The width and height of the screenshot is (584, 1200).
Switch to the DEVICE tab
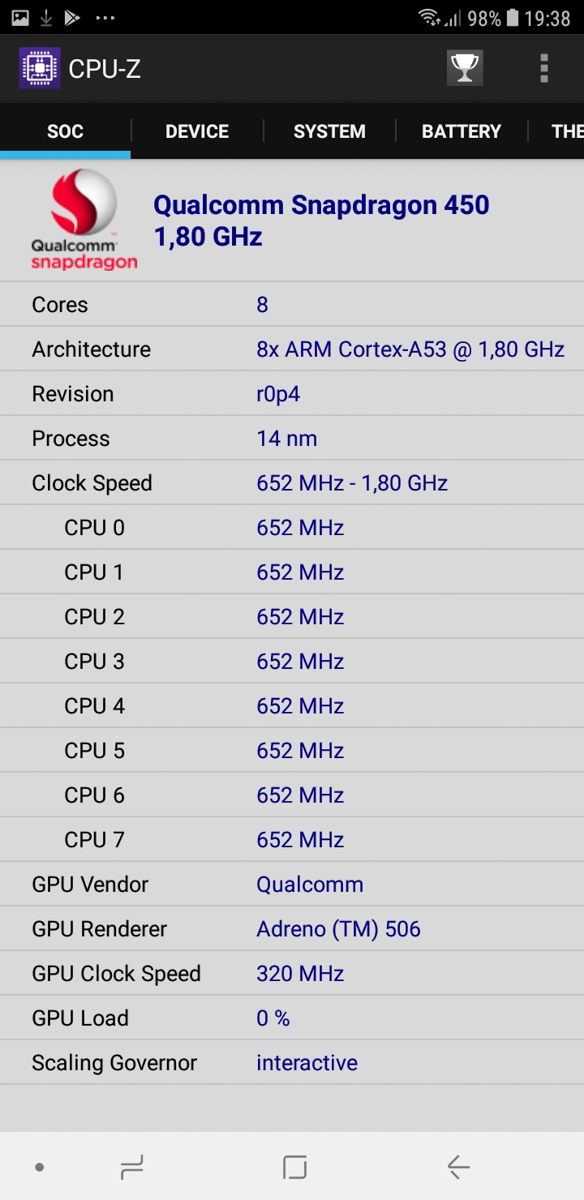coord(197,131)
